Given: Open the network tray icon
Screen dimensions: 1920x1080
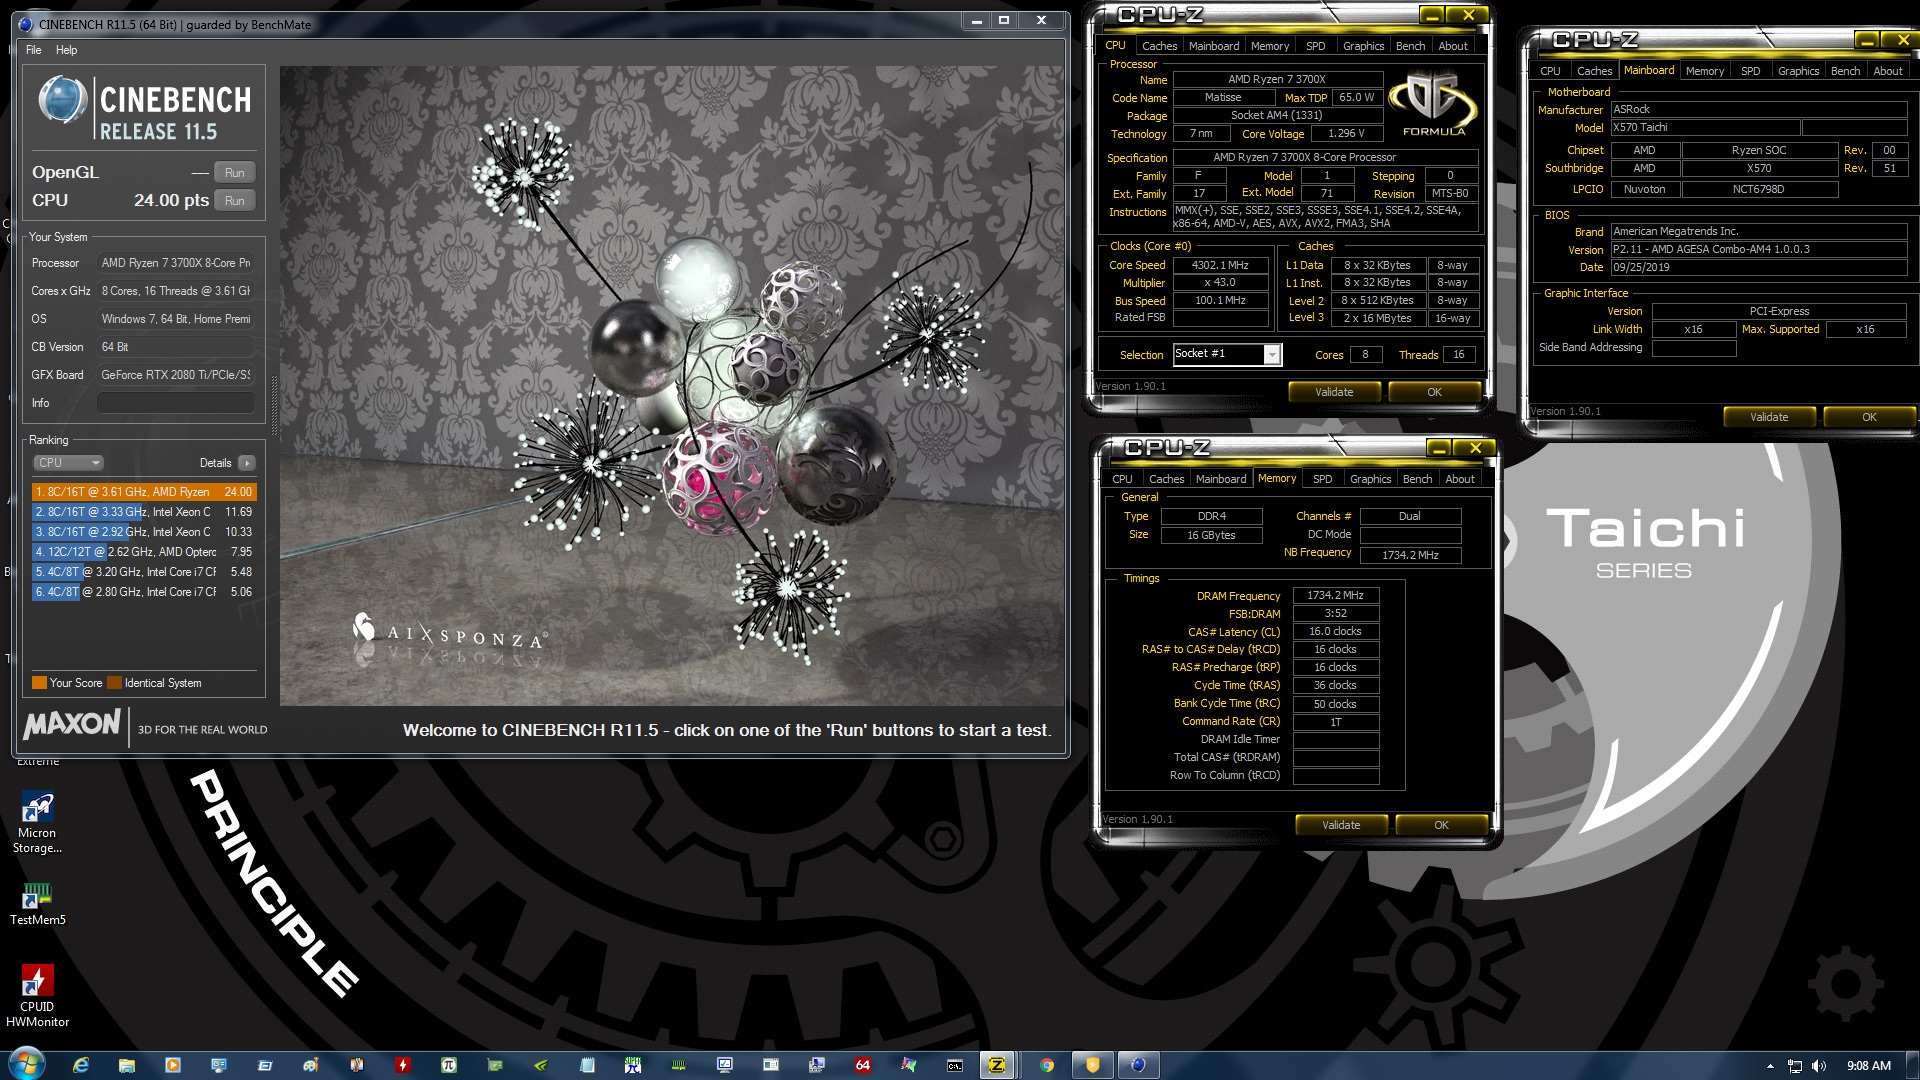Looking at the screenshot, I should [1795, 1066].
